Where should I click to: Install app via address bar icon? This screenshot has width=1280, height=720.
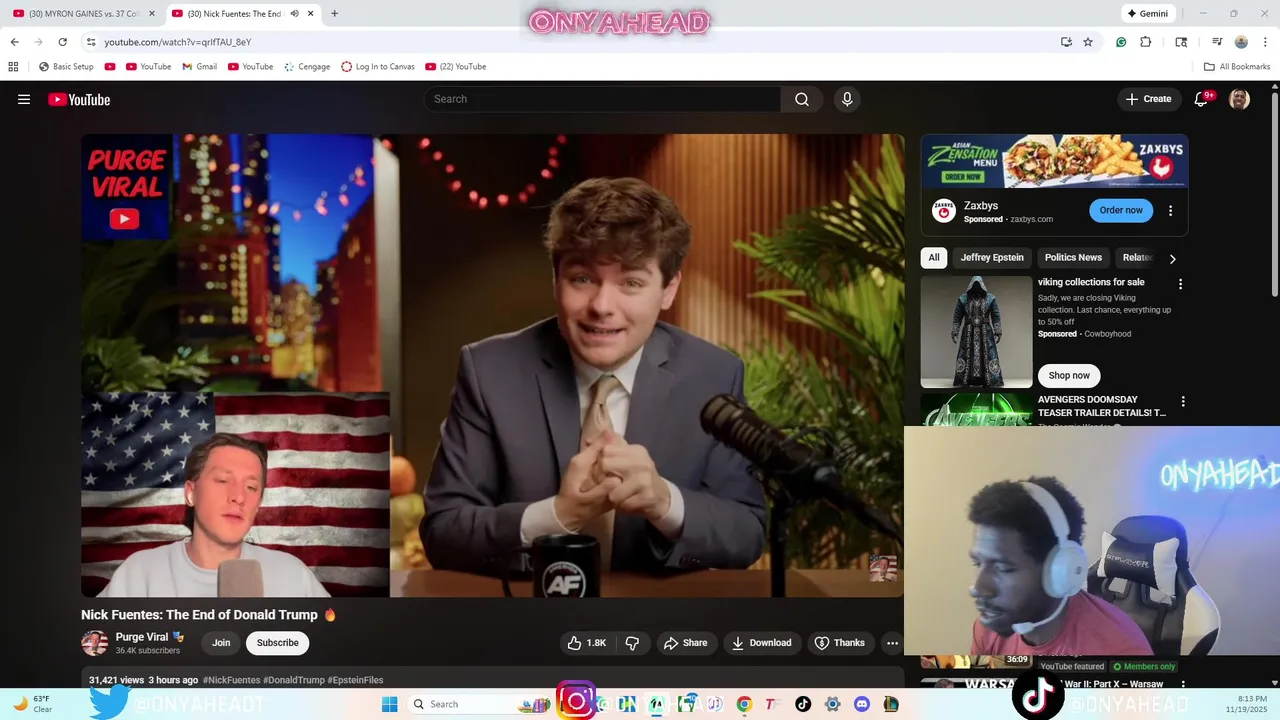pyautogui.click(x=1066, y=42)
